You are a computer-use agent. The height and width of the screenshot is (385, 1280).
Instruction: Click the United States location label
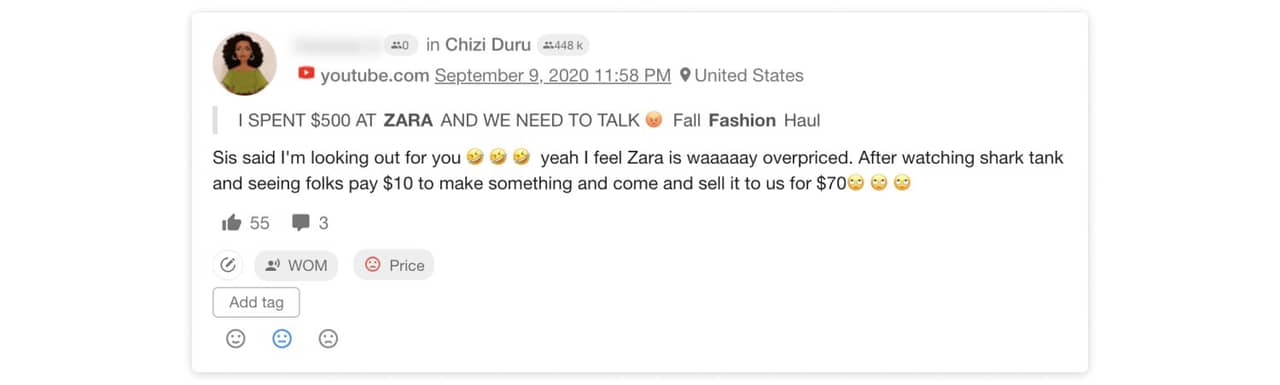749,75
